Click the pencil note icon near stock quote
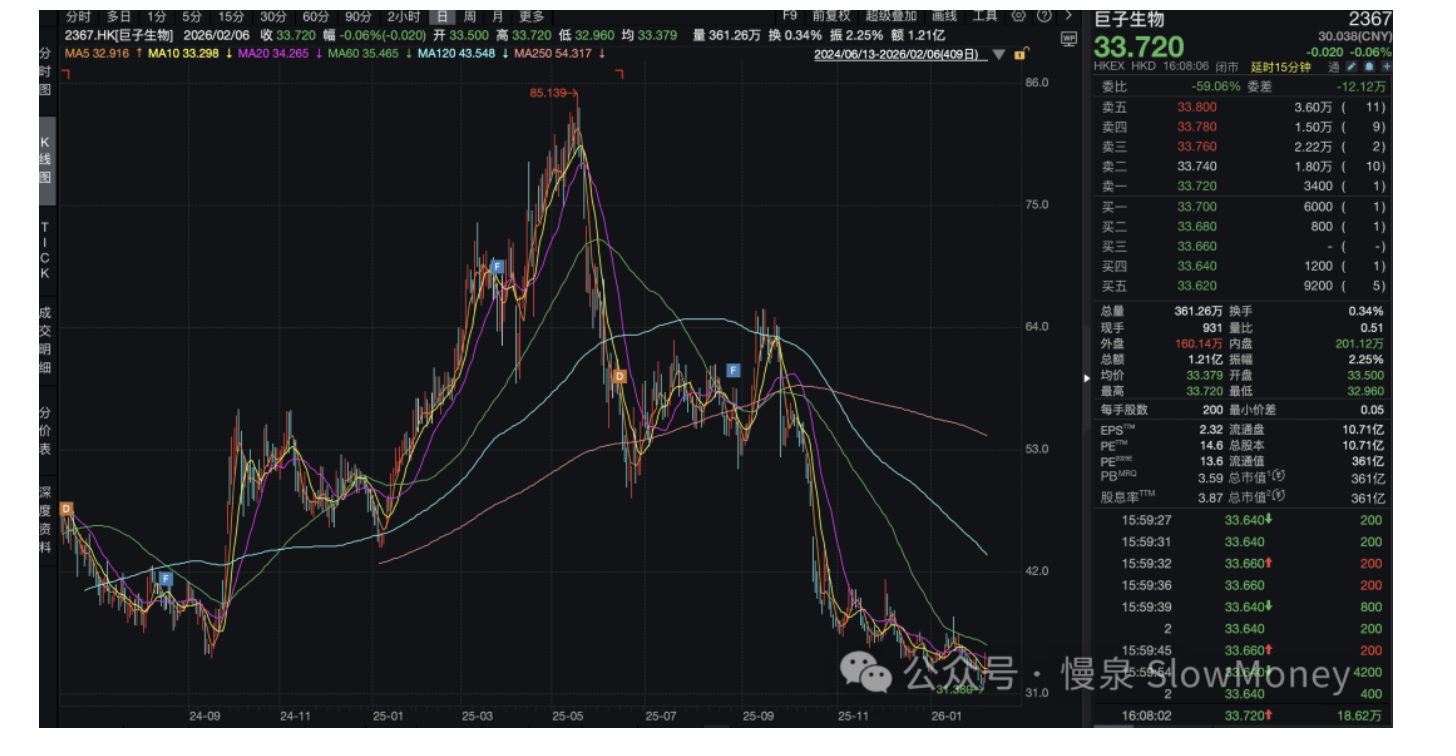Viewport: 1456px width, 756px height. coord(1349,67)
